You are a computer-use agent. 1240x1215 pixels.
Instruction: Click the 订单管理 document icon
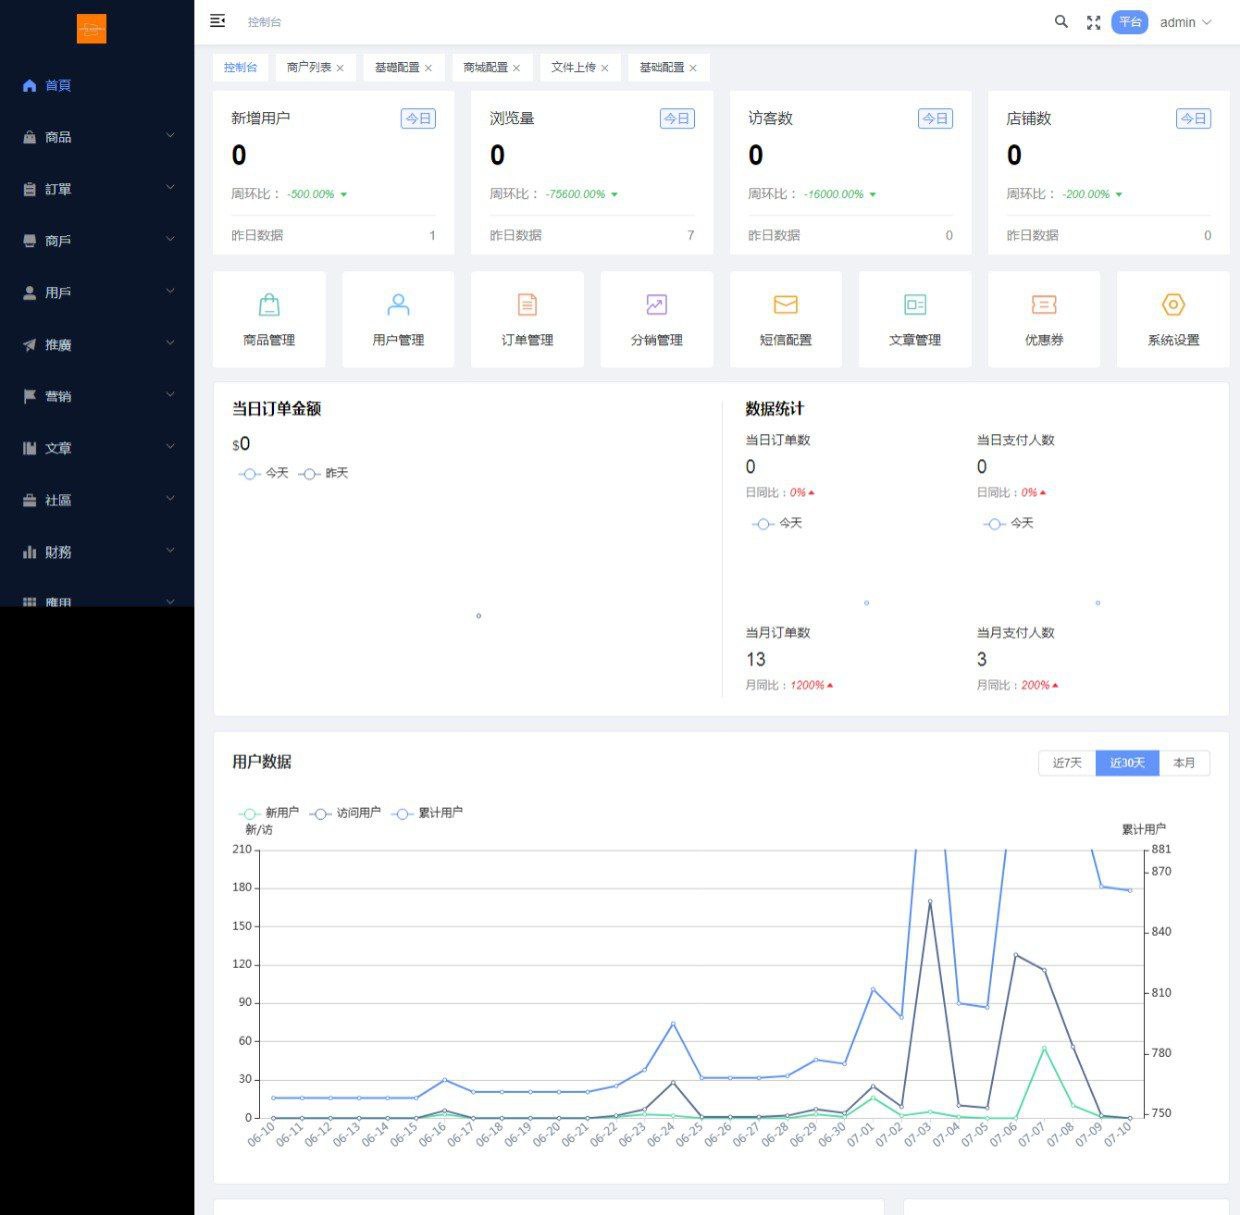click(527, 305)
